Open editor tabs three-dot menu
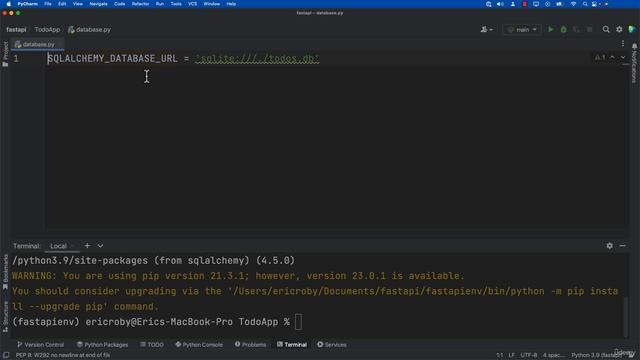This screenshot has width=640, height=360. tap(622, 44)
